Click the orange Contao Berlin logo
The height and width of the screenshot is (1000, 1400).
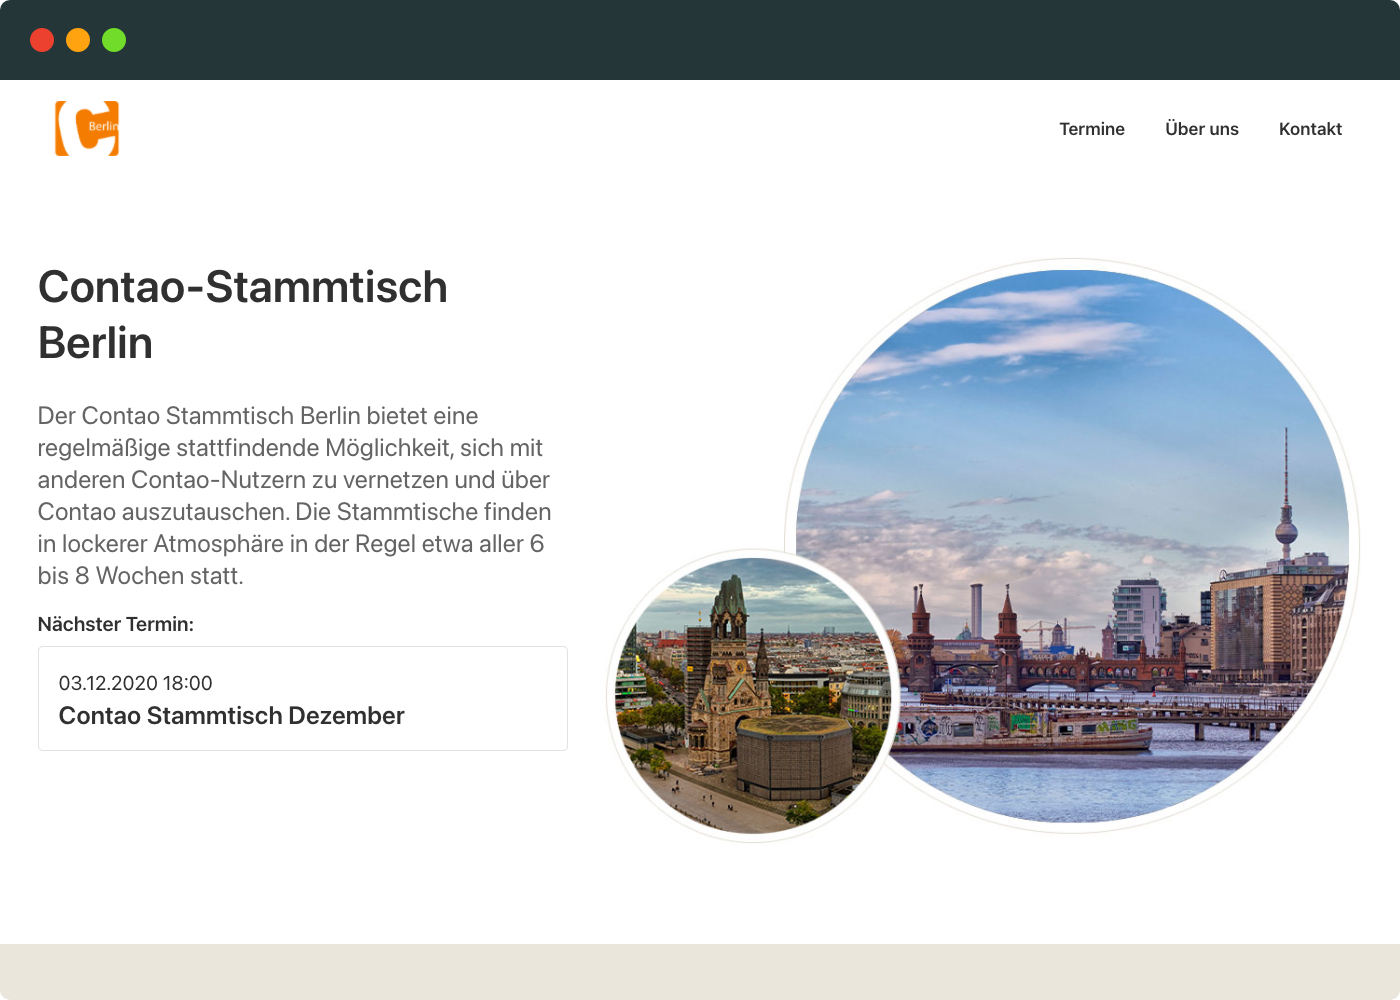(87, 128)
